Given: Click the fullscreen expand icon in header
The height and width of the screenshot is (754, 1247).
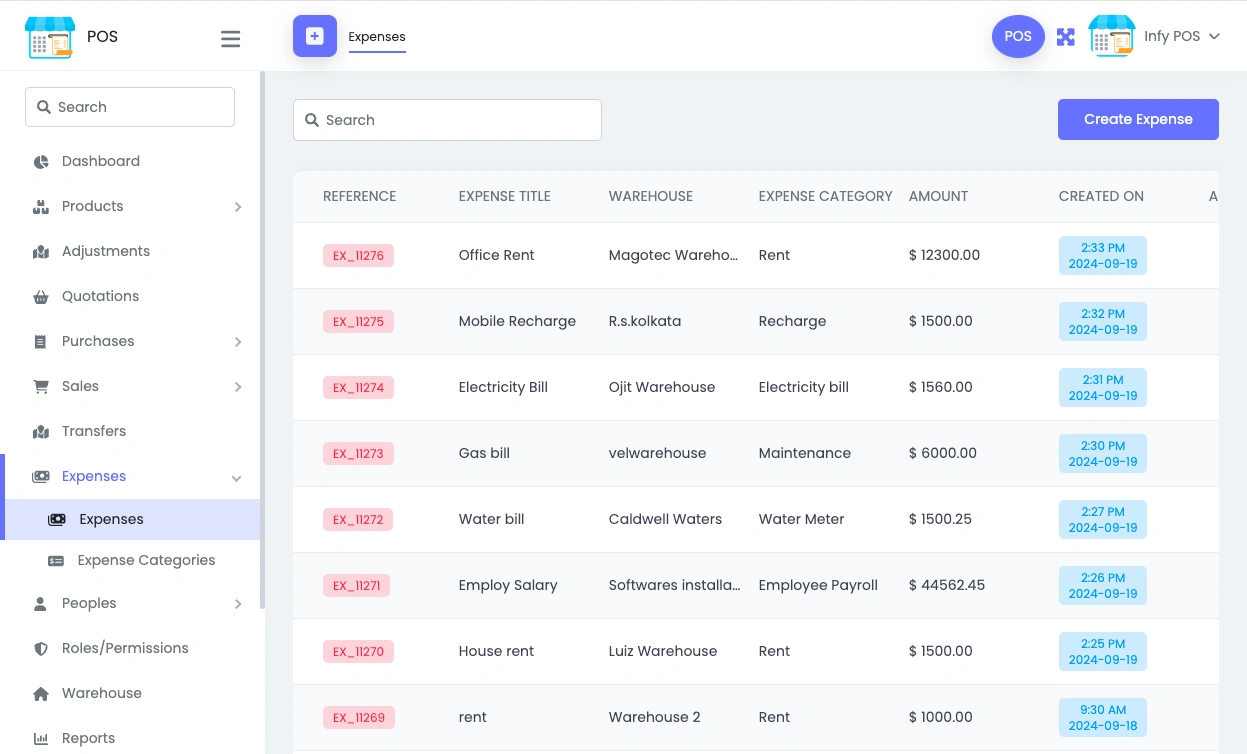Looking at the screenshot, I should (1066, 37).
